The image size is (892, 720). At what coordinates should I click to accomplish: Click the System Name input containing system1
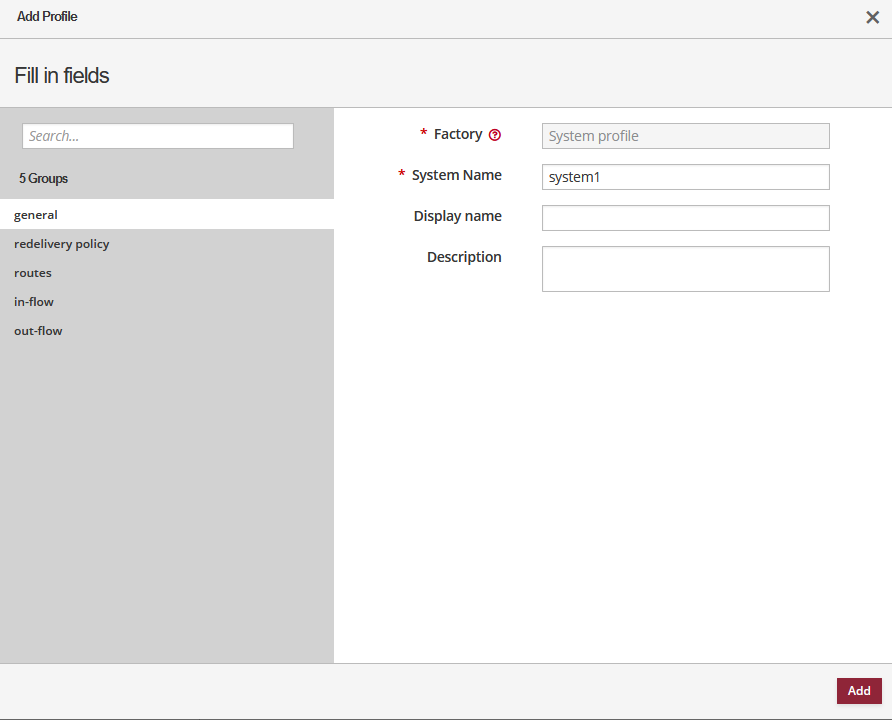(x=685, y=177)
